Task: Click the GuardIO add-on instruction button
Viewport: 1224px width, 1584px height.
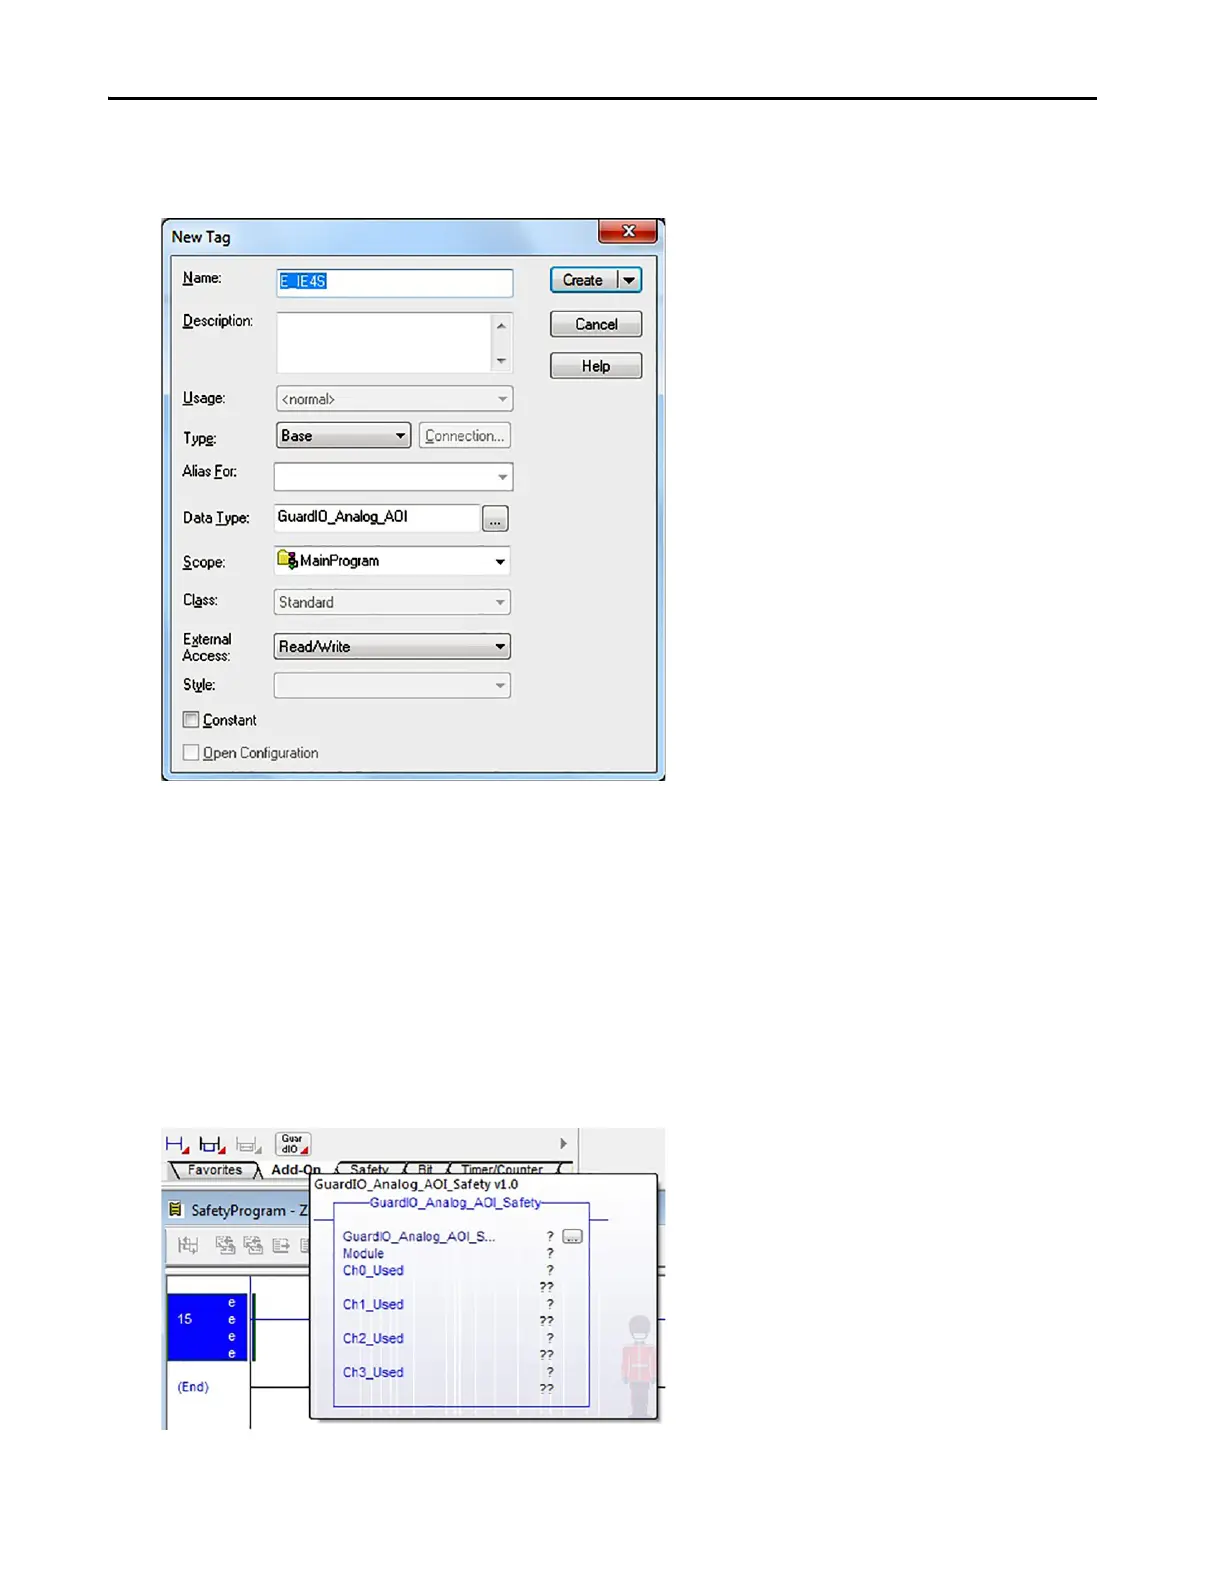Action: (293, 1144)
